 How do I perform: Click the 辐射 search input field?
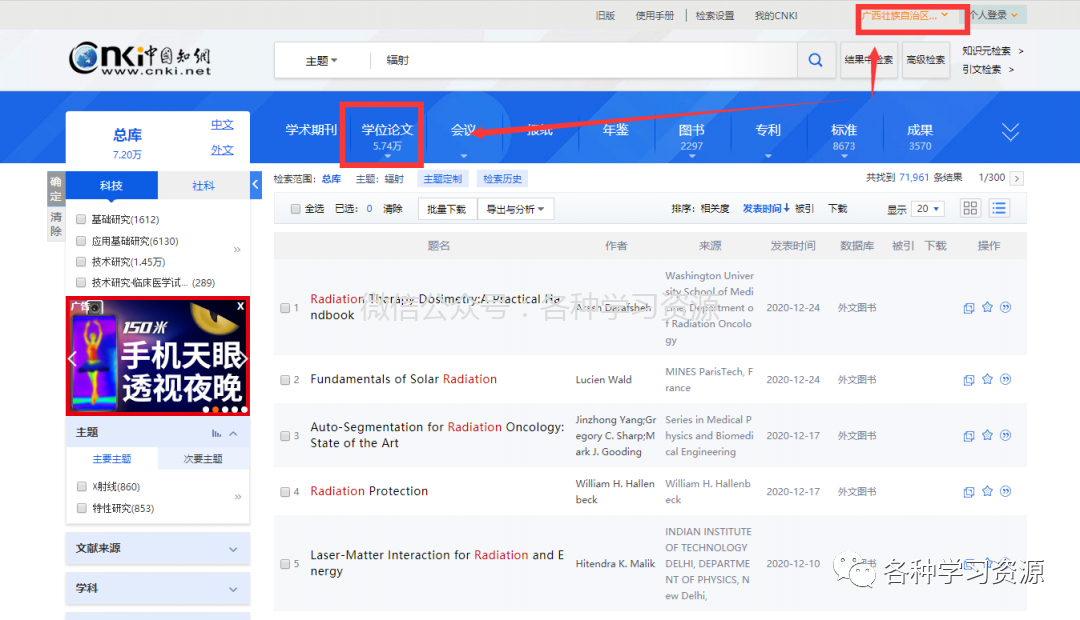[584, 60]
